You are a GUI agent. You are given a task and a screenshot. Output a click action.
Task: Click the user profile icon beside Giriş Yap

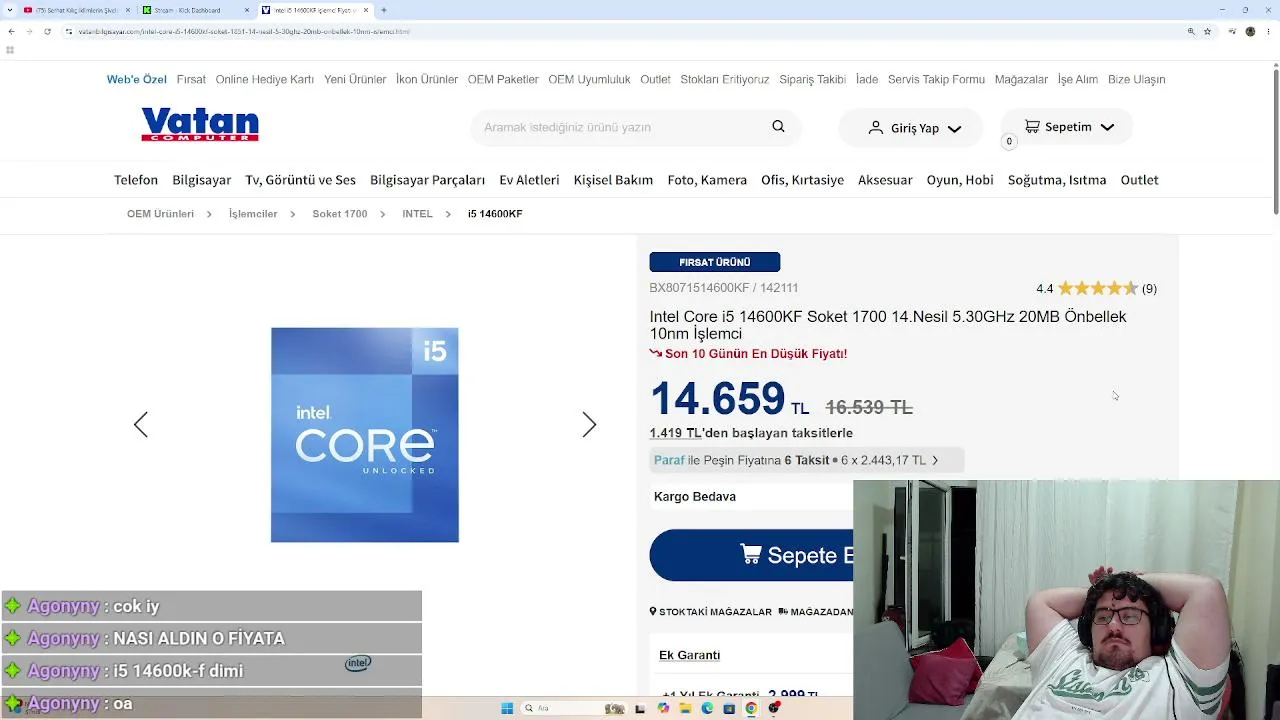pos(875,128)
